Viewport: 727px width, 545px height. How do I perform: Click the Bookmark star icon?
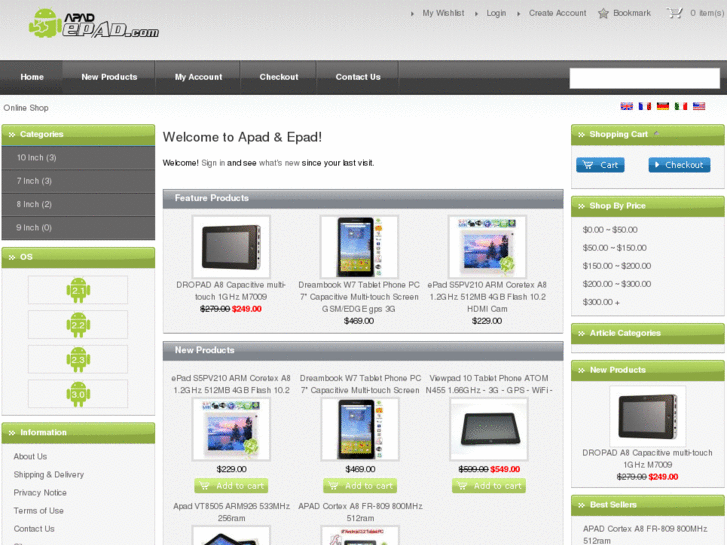click(x=603, y=13)
